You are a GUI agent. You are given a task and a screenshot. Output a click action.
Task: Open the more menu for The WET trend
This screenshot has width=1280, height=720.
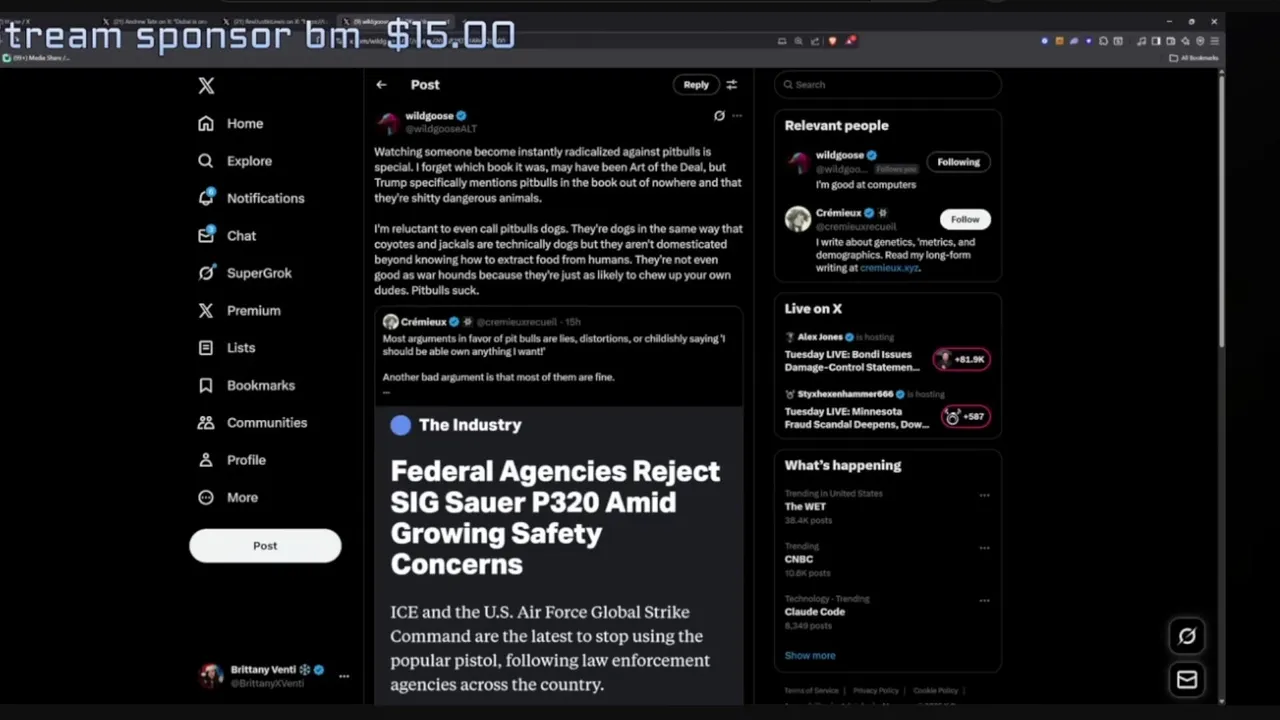pyautogui.click(x=984, y=495)
